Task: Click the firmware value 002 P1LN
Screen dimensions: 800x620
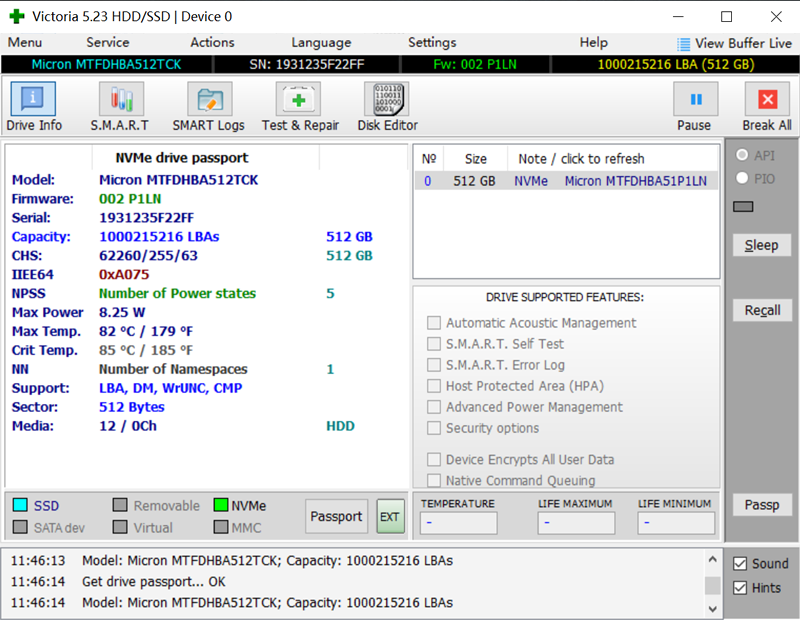Action: pyautogui.click(x=130, y=199)
